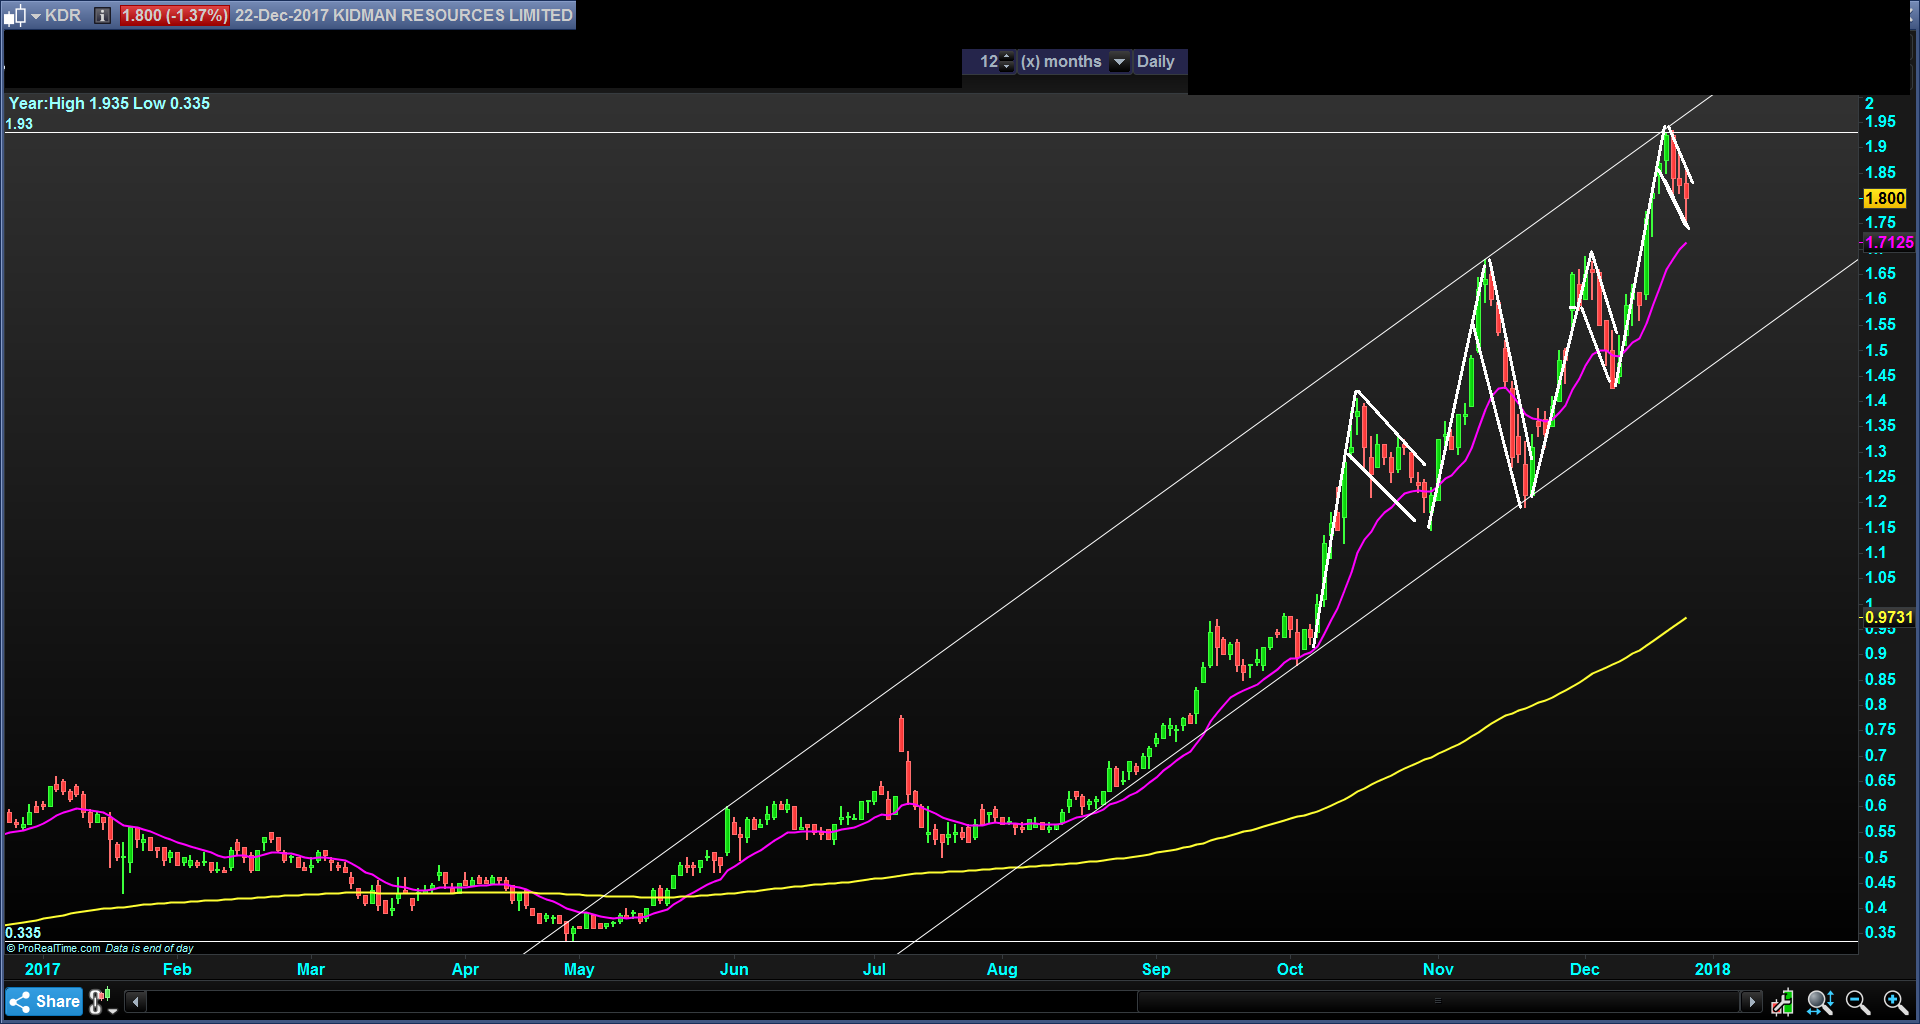Viewport: 1920px width, 1024px height.
Task: Click the ProRealTime.com copyright link
Action: (x=54, y=948)
